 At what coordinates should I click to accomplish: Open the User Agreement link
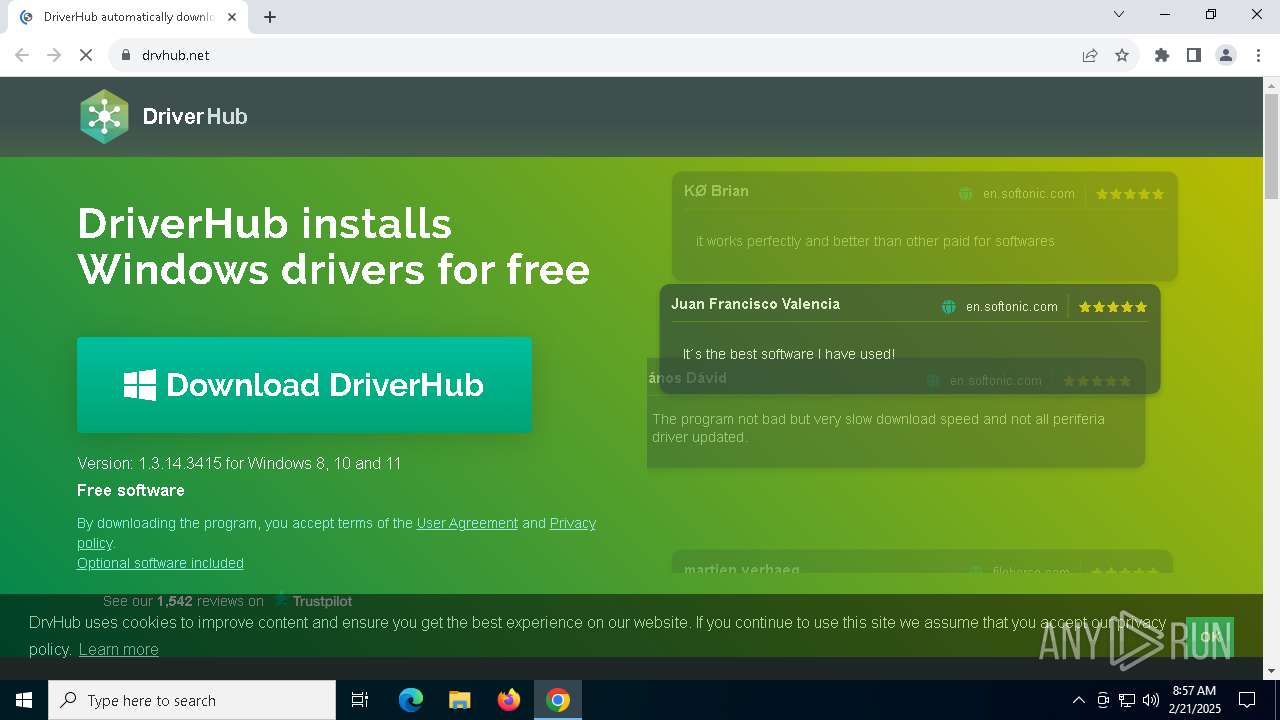point(467,523)
